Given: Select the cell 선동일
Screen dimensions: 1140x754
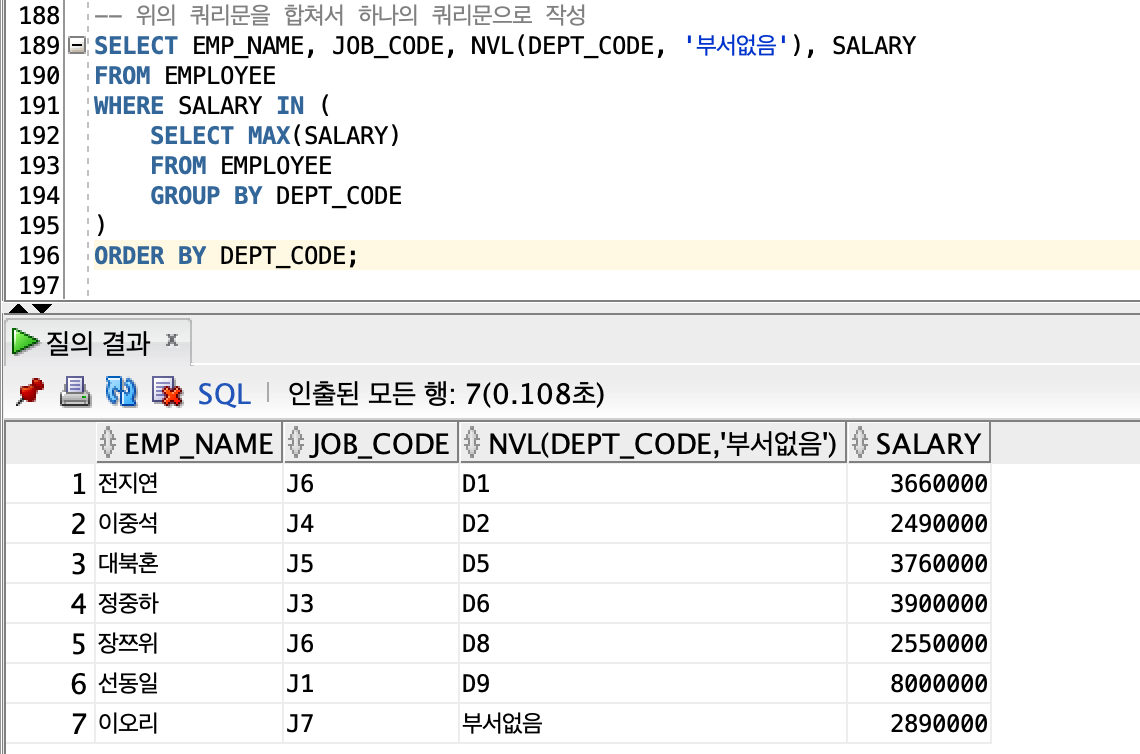Looking at the screenshot, I should point(189,683).
